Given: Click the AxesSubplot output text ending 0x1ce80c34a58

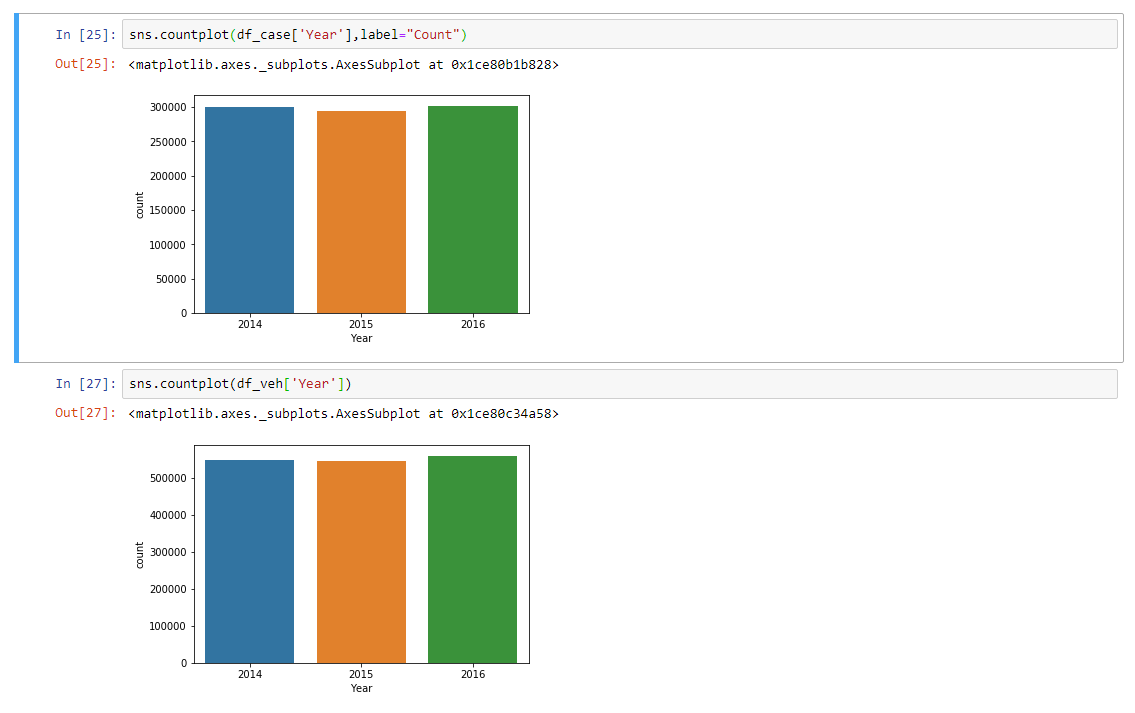Looking at the screenshot, I should (x=344, y=413).
